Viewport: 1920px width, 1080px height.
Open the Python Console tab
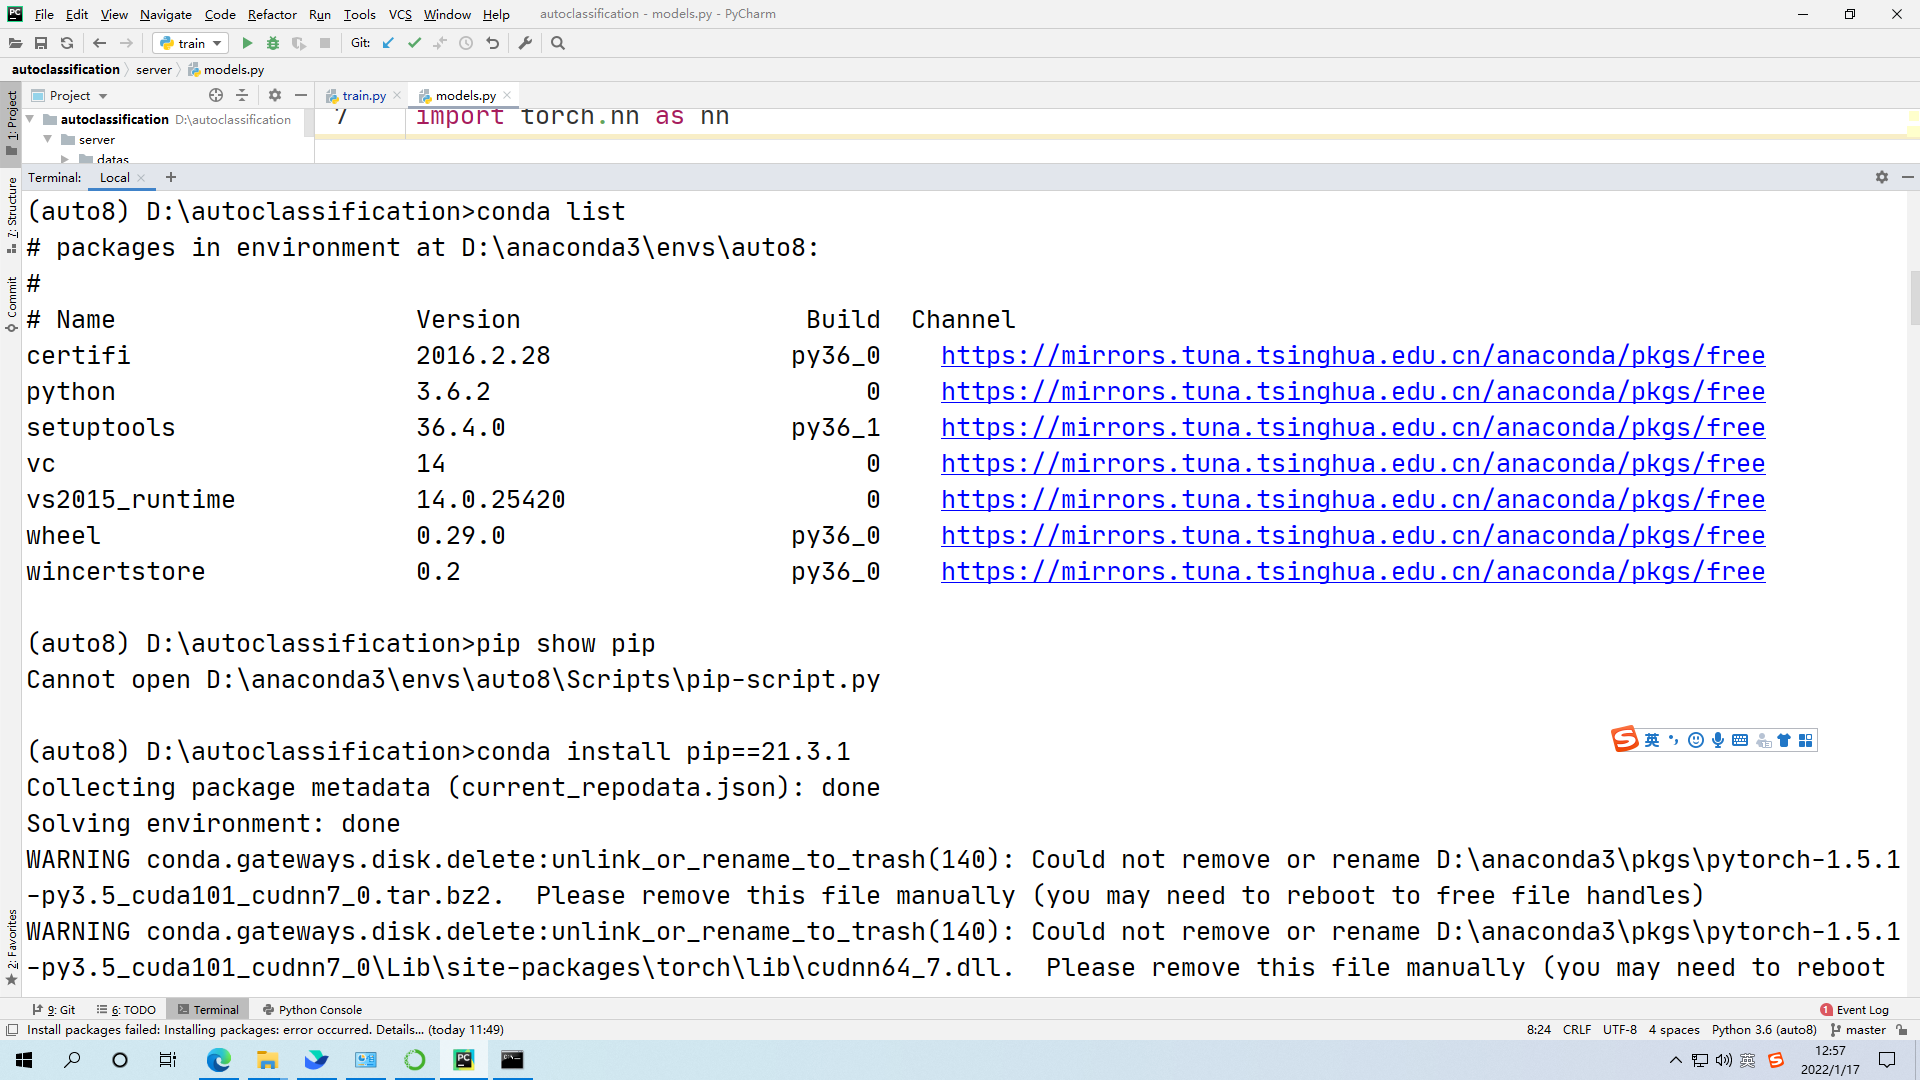click(x=312, y=1010)
